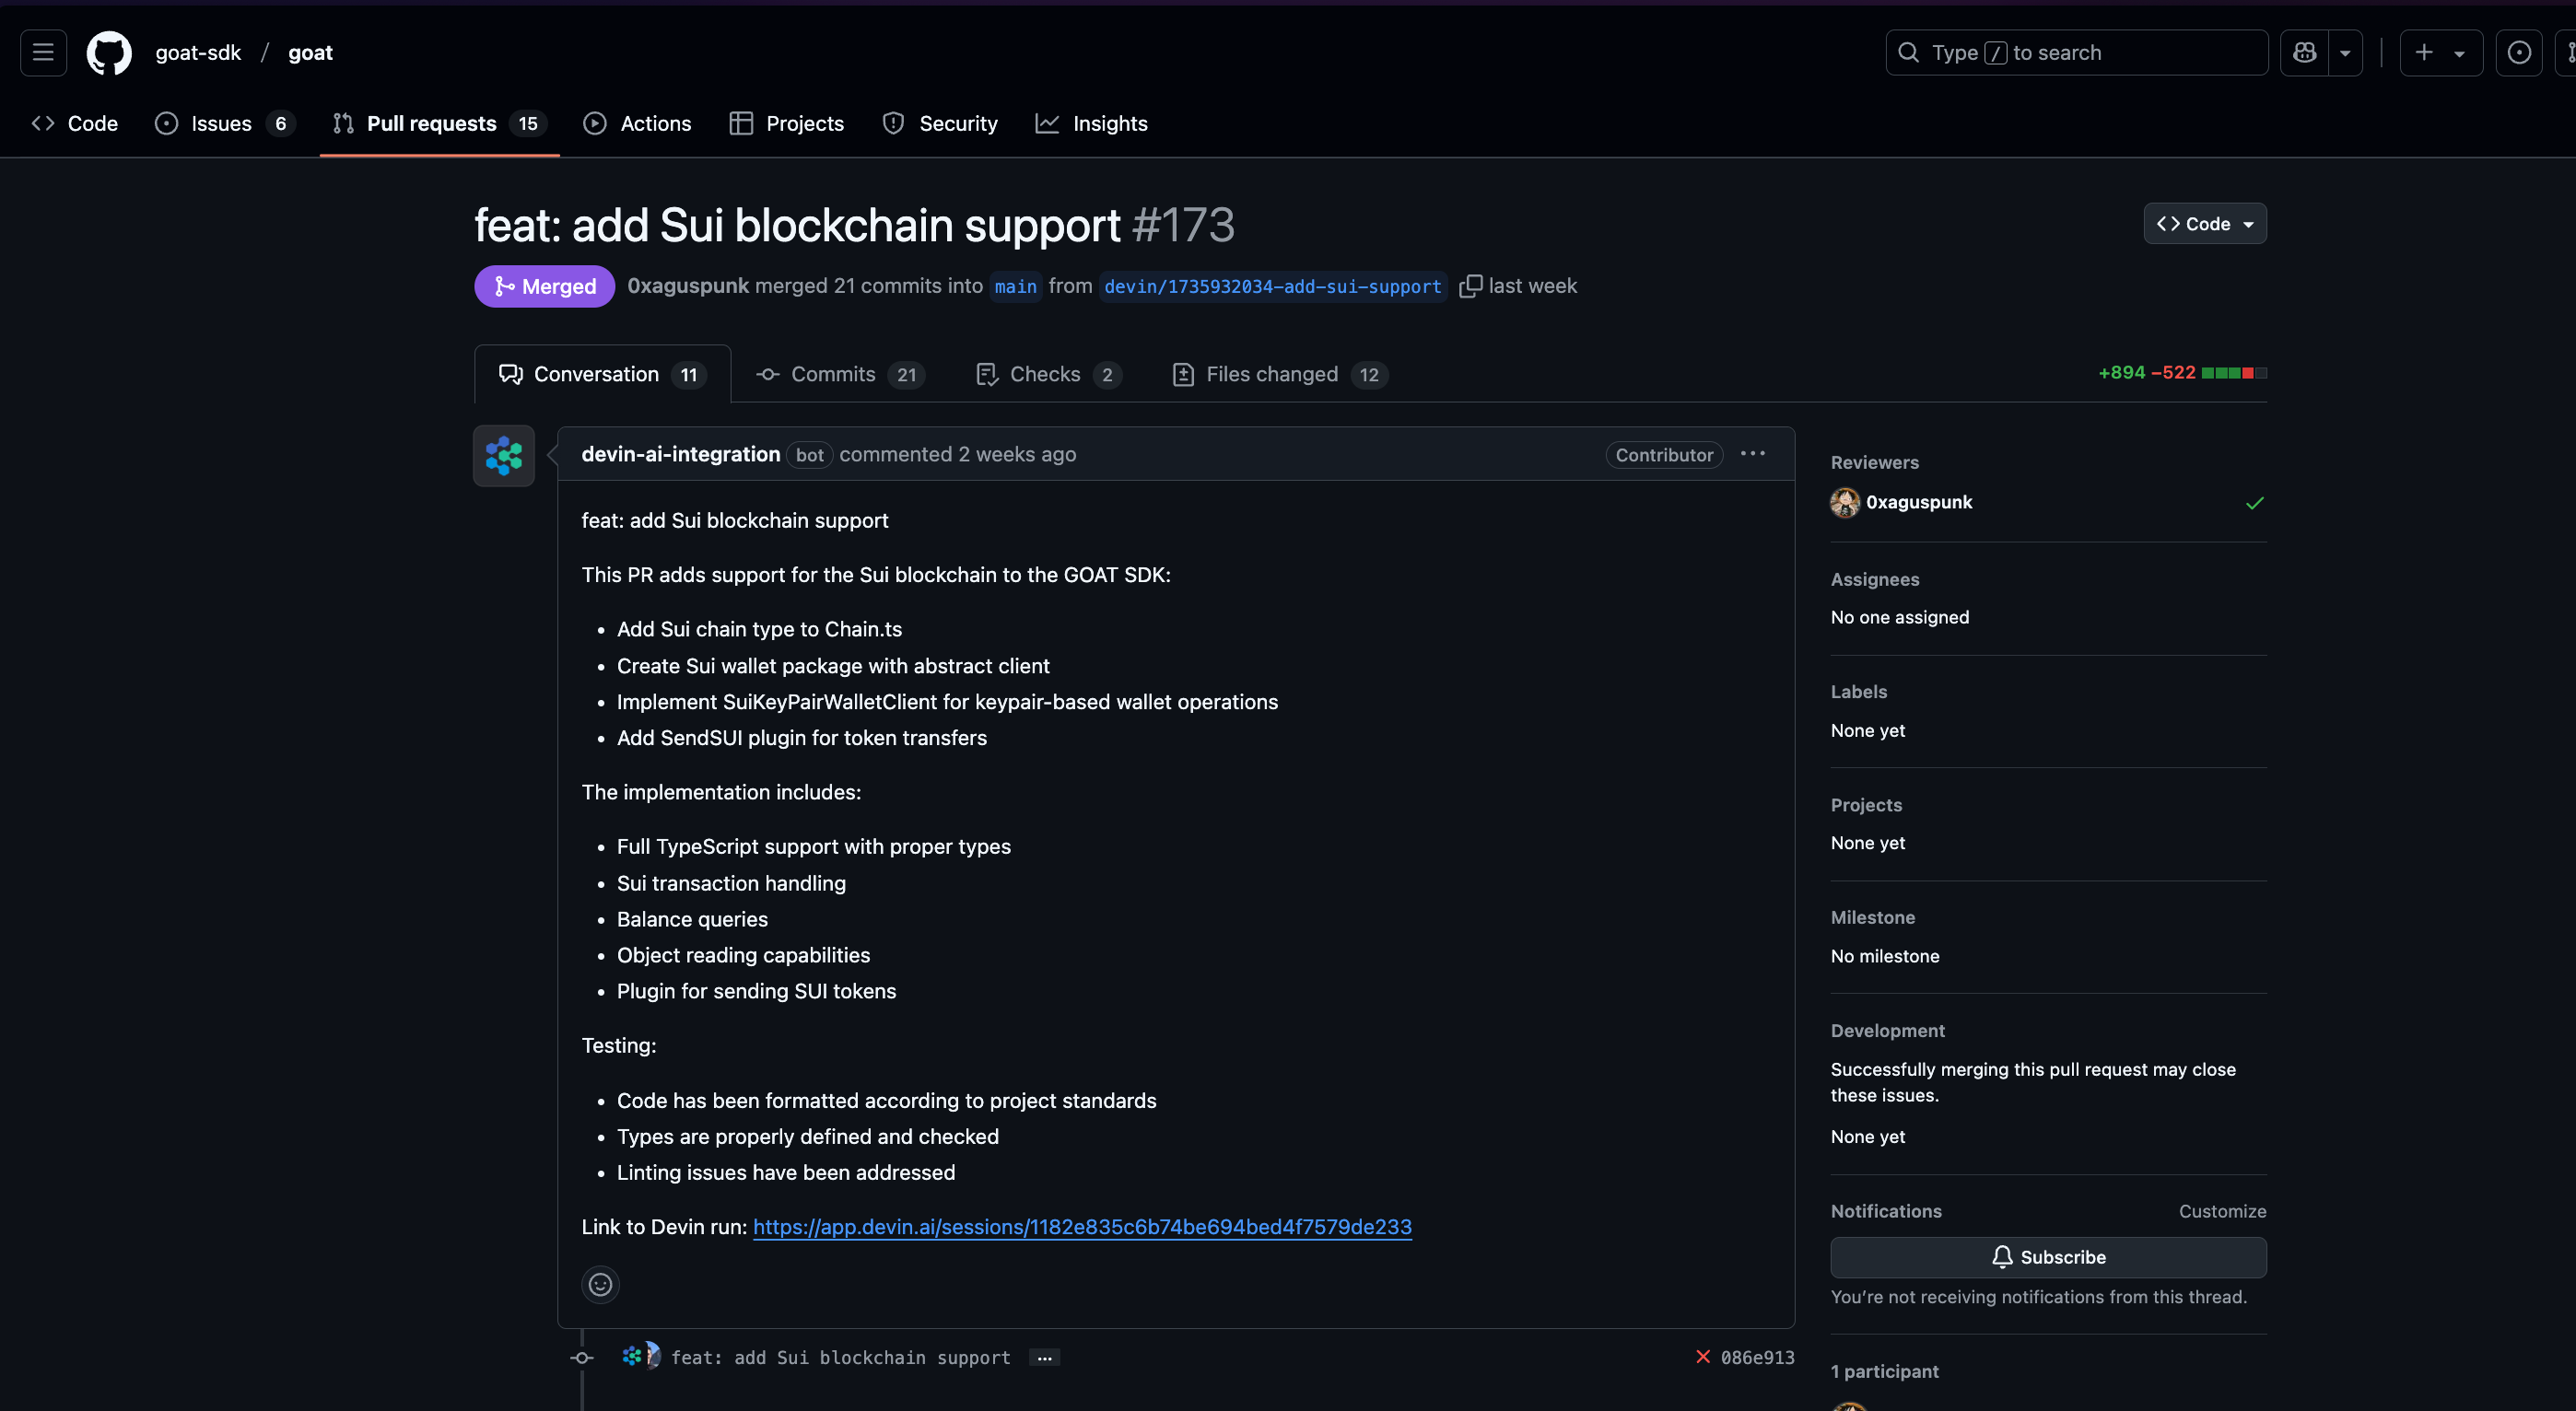Focus the Type / to search field
The image size is (2576, 1411).
(2076, 52)
